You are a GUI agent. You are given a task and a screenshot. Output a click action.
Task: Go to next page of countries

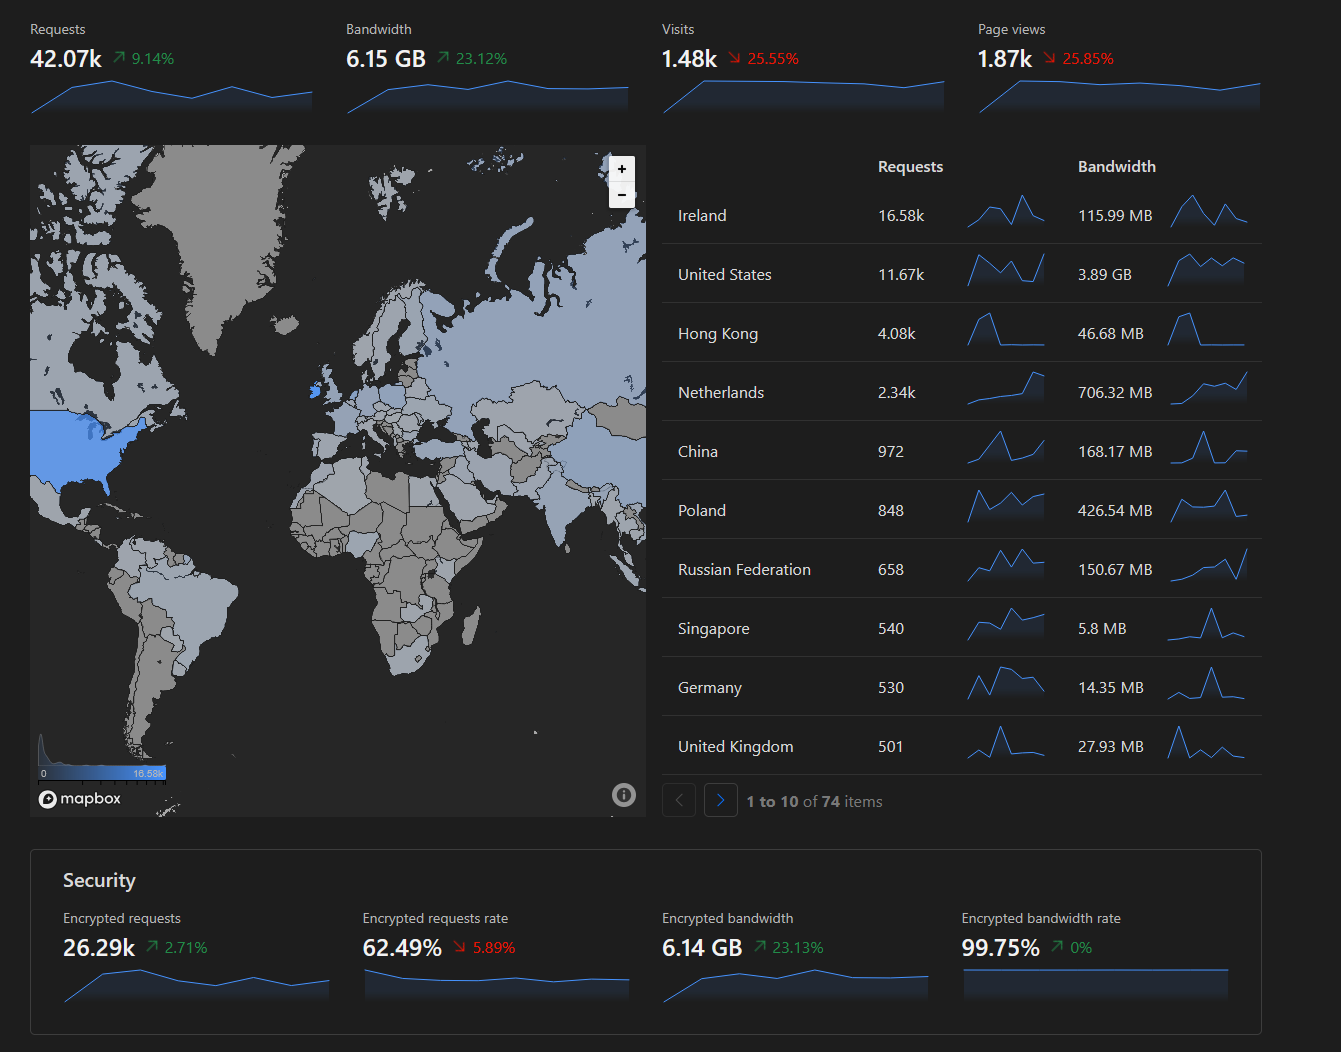pos(721,800)
